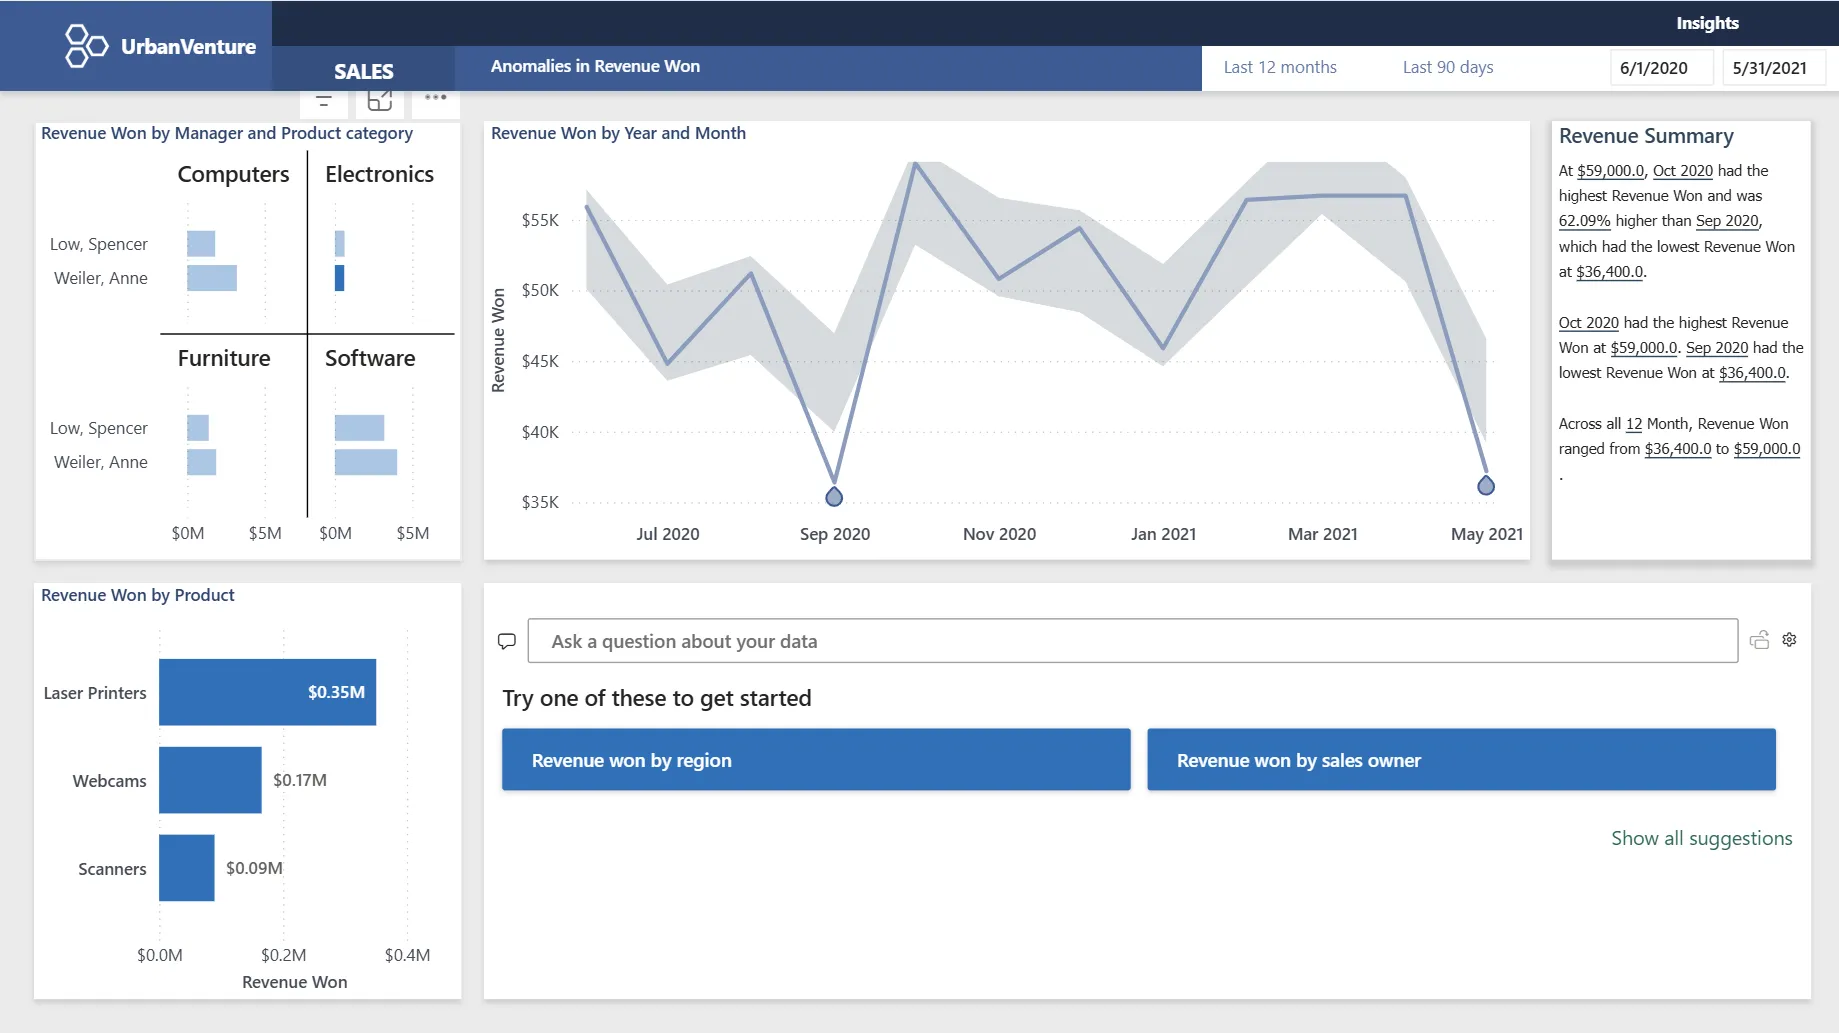
Task: Click Show all suggestions link
Action: click(1701, 838)
